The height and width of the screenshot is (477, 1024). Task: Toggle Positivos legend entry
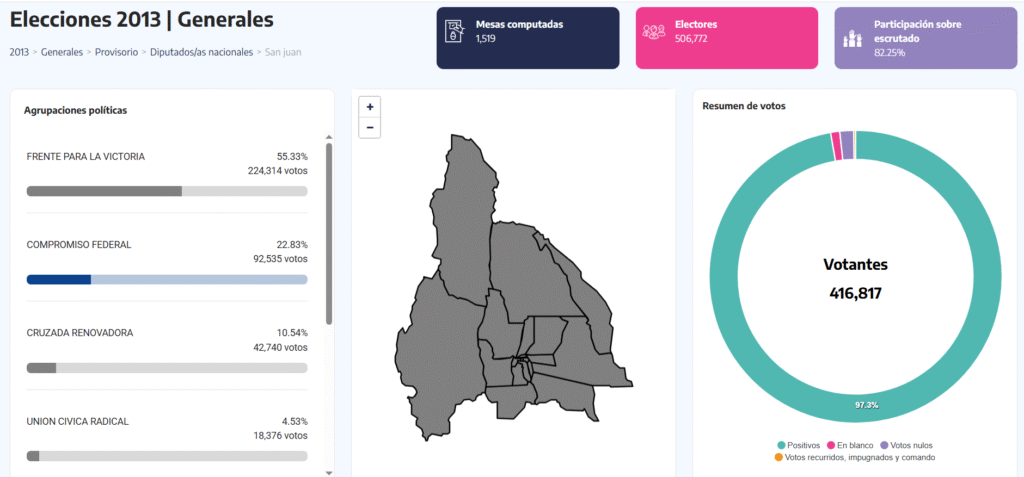pos(799,445)
